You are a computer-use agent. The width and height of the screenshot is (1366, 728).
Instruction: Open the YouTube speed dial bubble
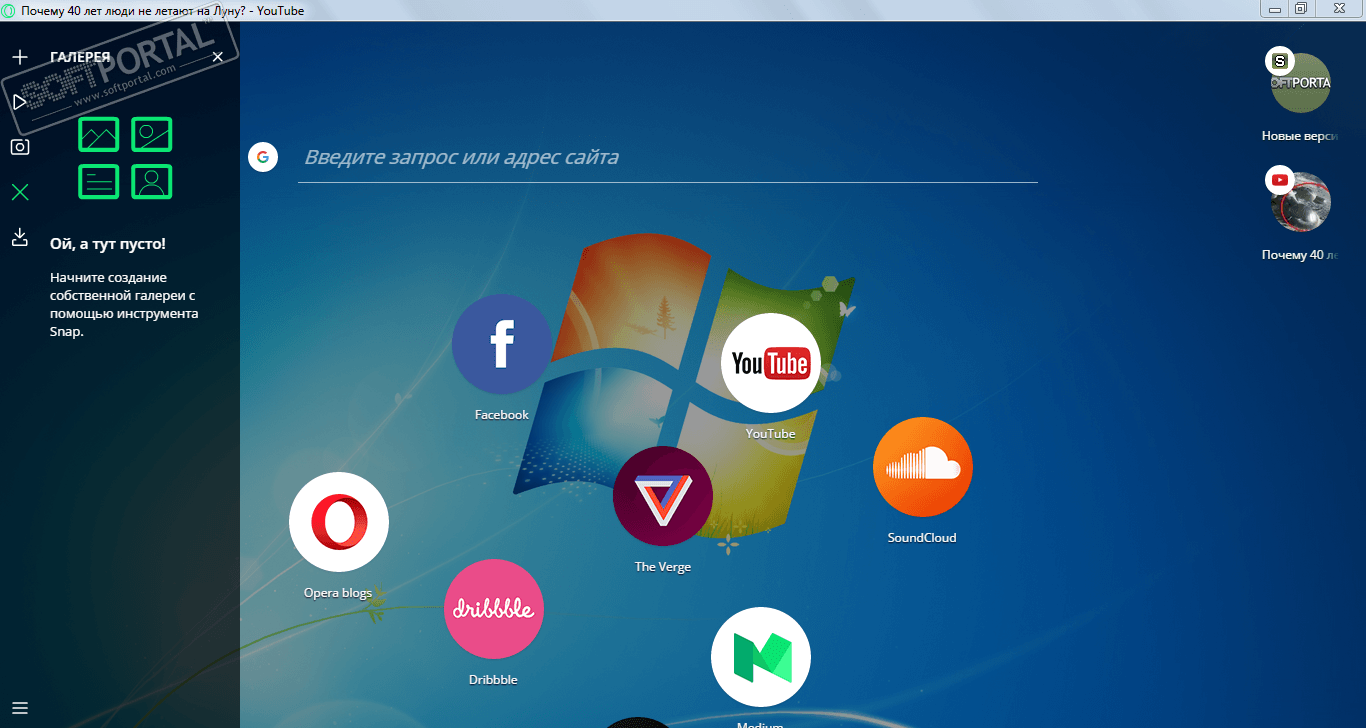point(771,363)
